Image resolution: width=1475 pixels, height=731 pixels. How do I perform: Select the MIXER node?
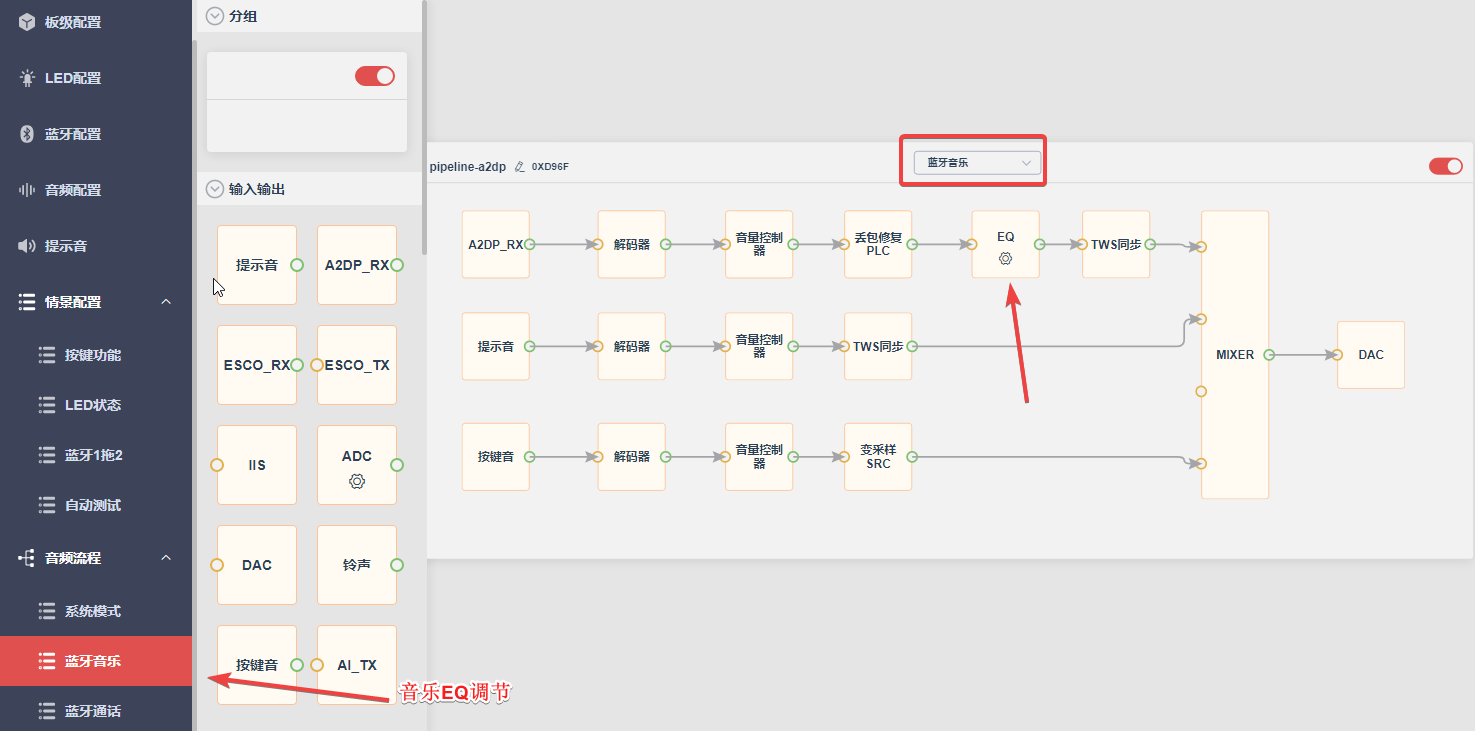(1235, 355)
